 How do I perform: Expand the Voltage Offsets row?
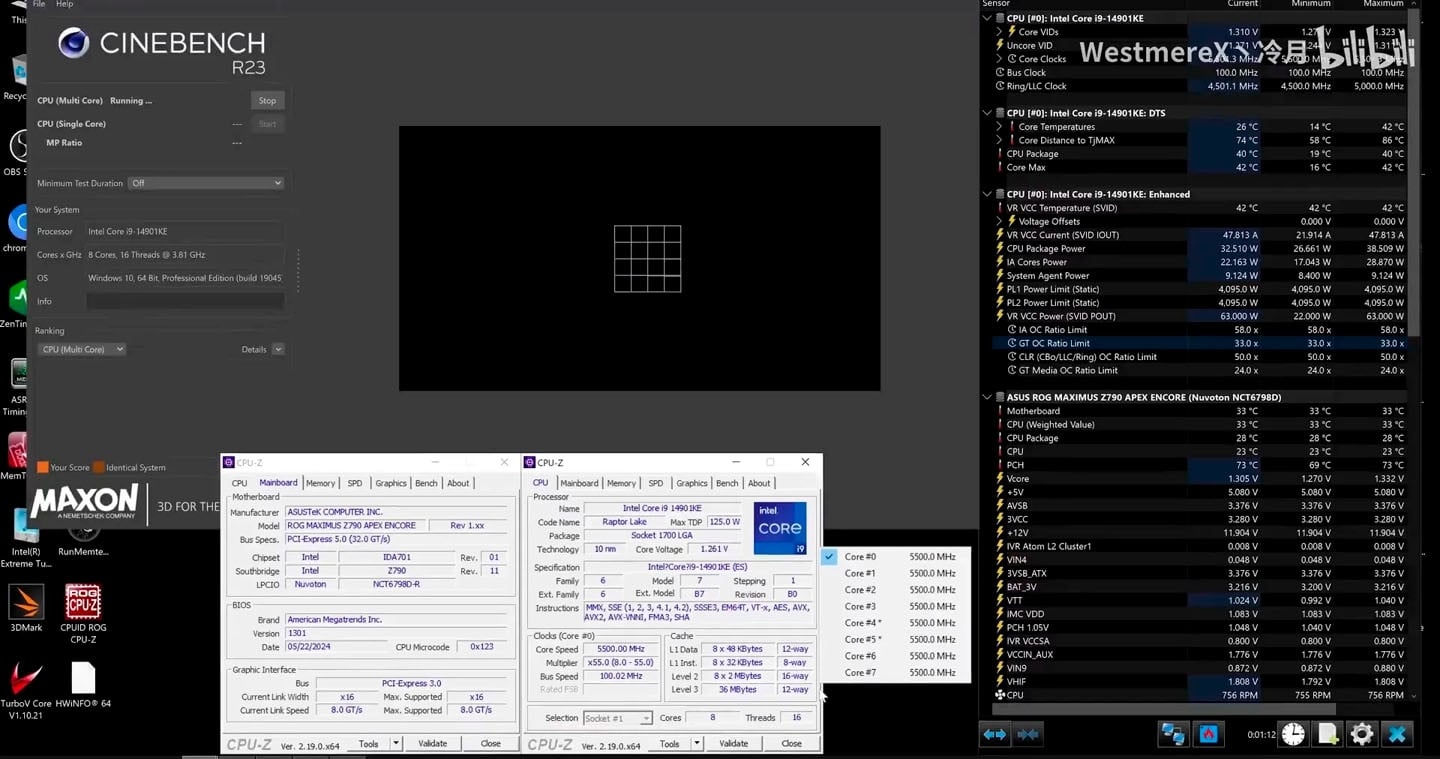pos(999,221)
